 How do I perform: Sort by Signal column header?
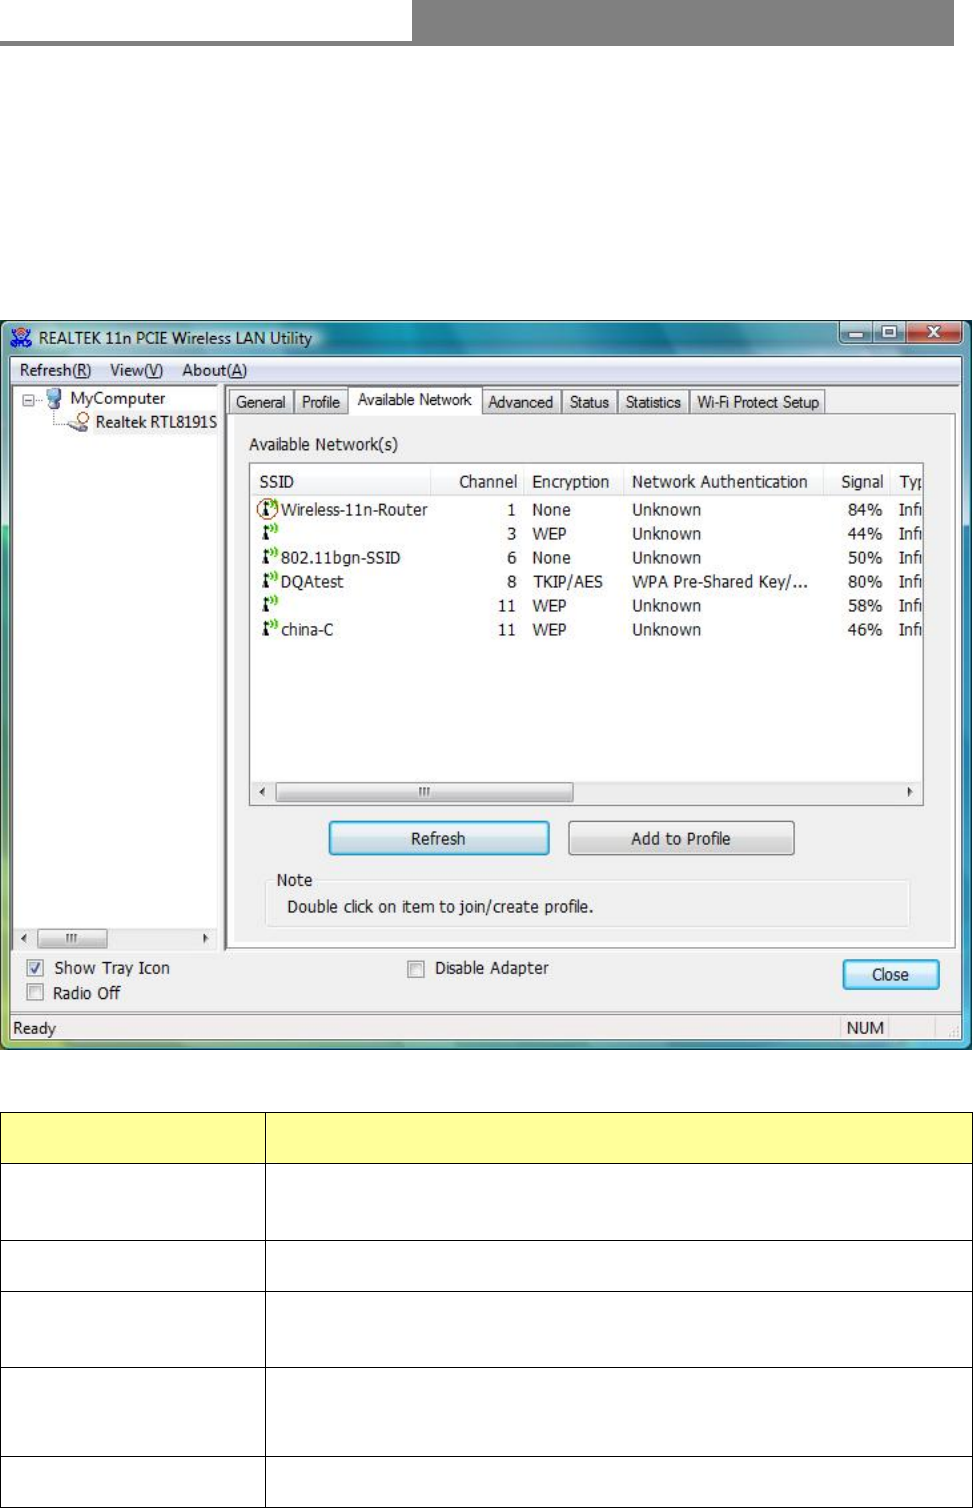click(858, 482)
